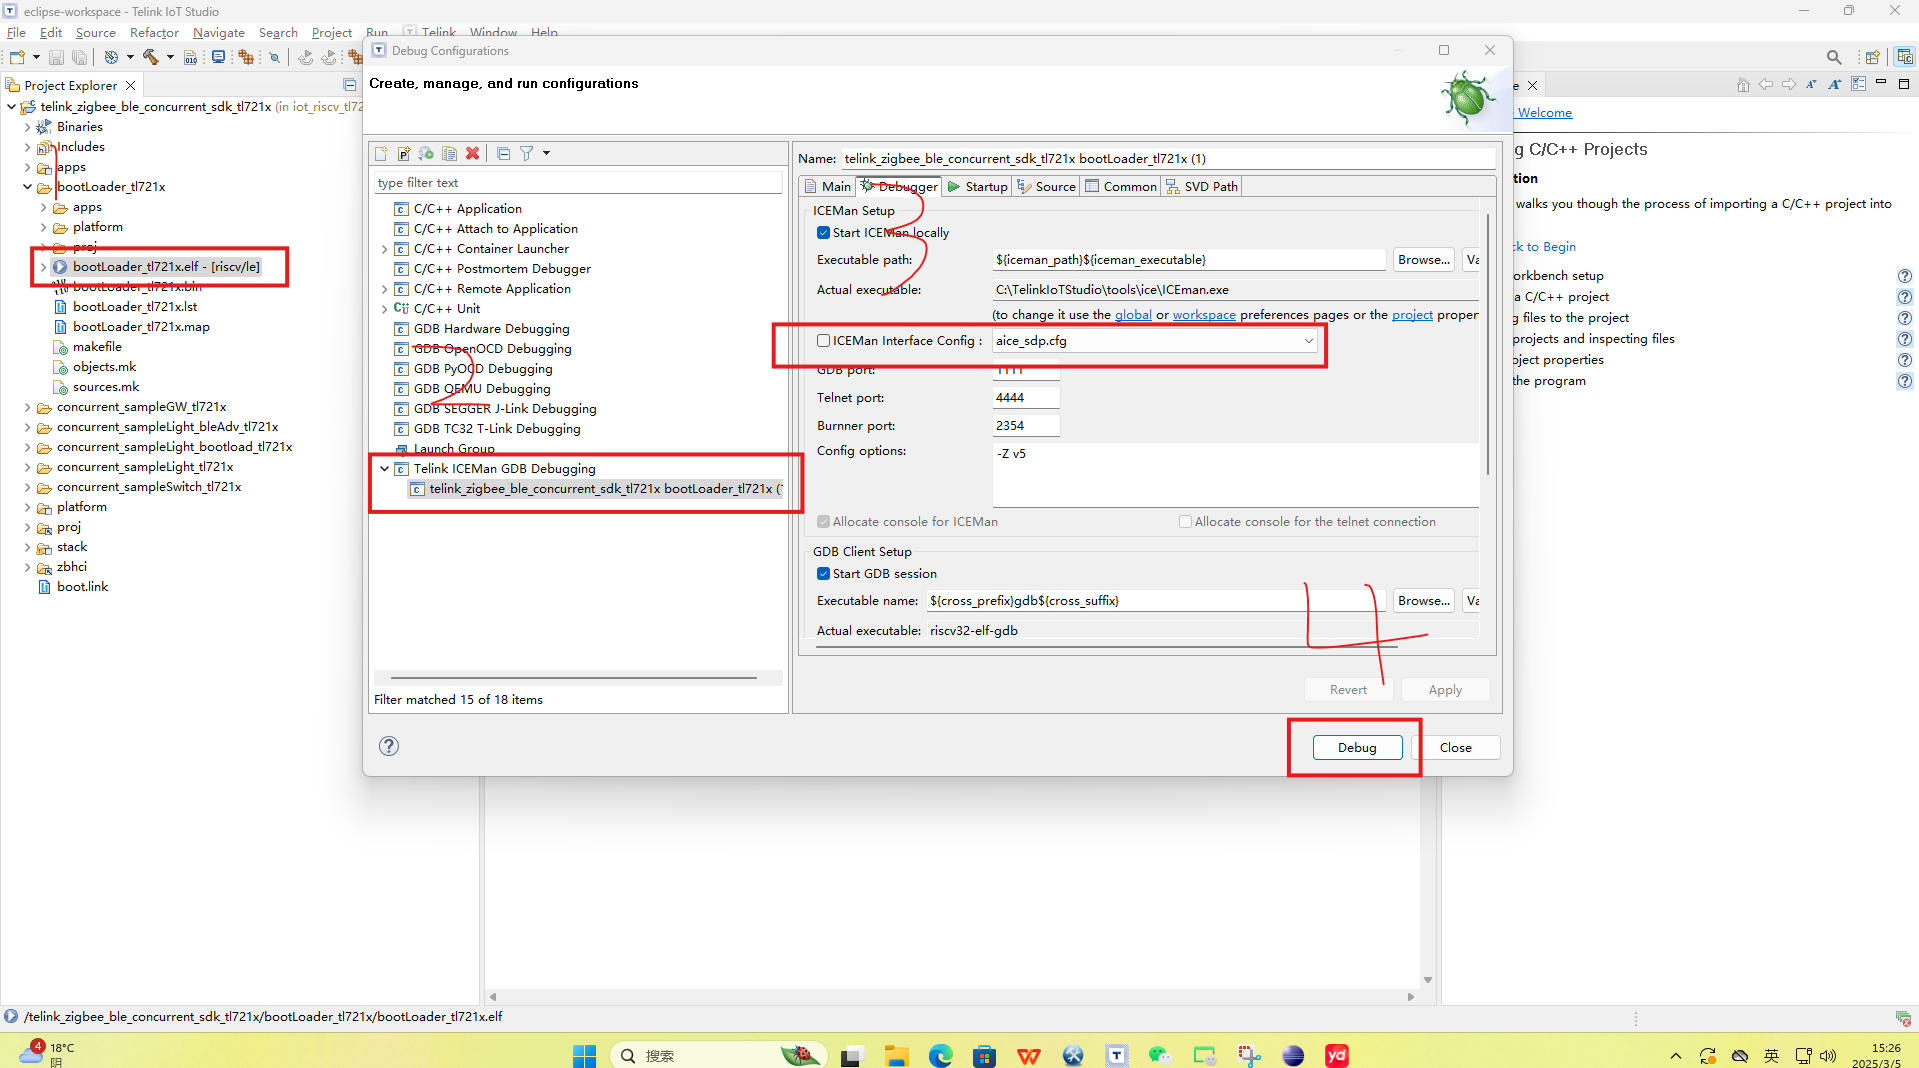Collapse all launch configurations in the dialog tree

pyautogui.click(x=503, y=153)
